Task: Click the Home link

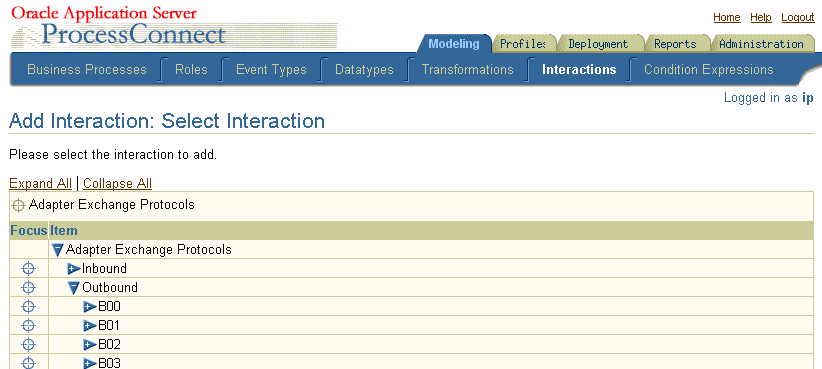Action: pos(727,18)
